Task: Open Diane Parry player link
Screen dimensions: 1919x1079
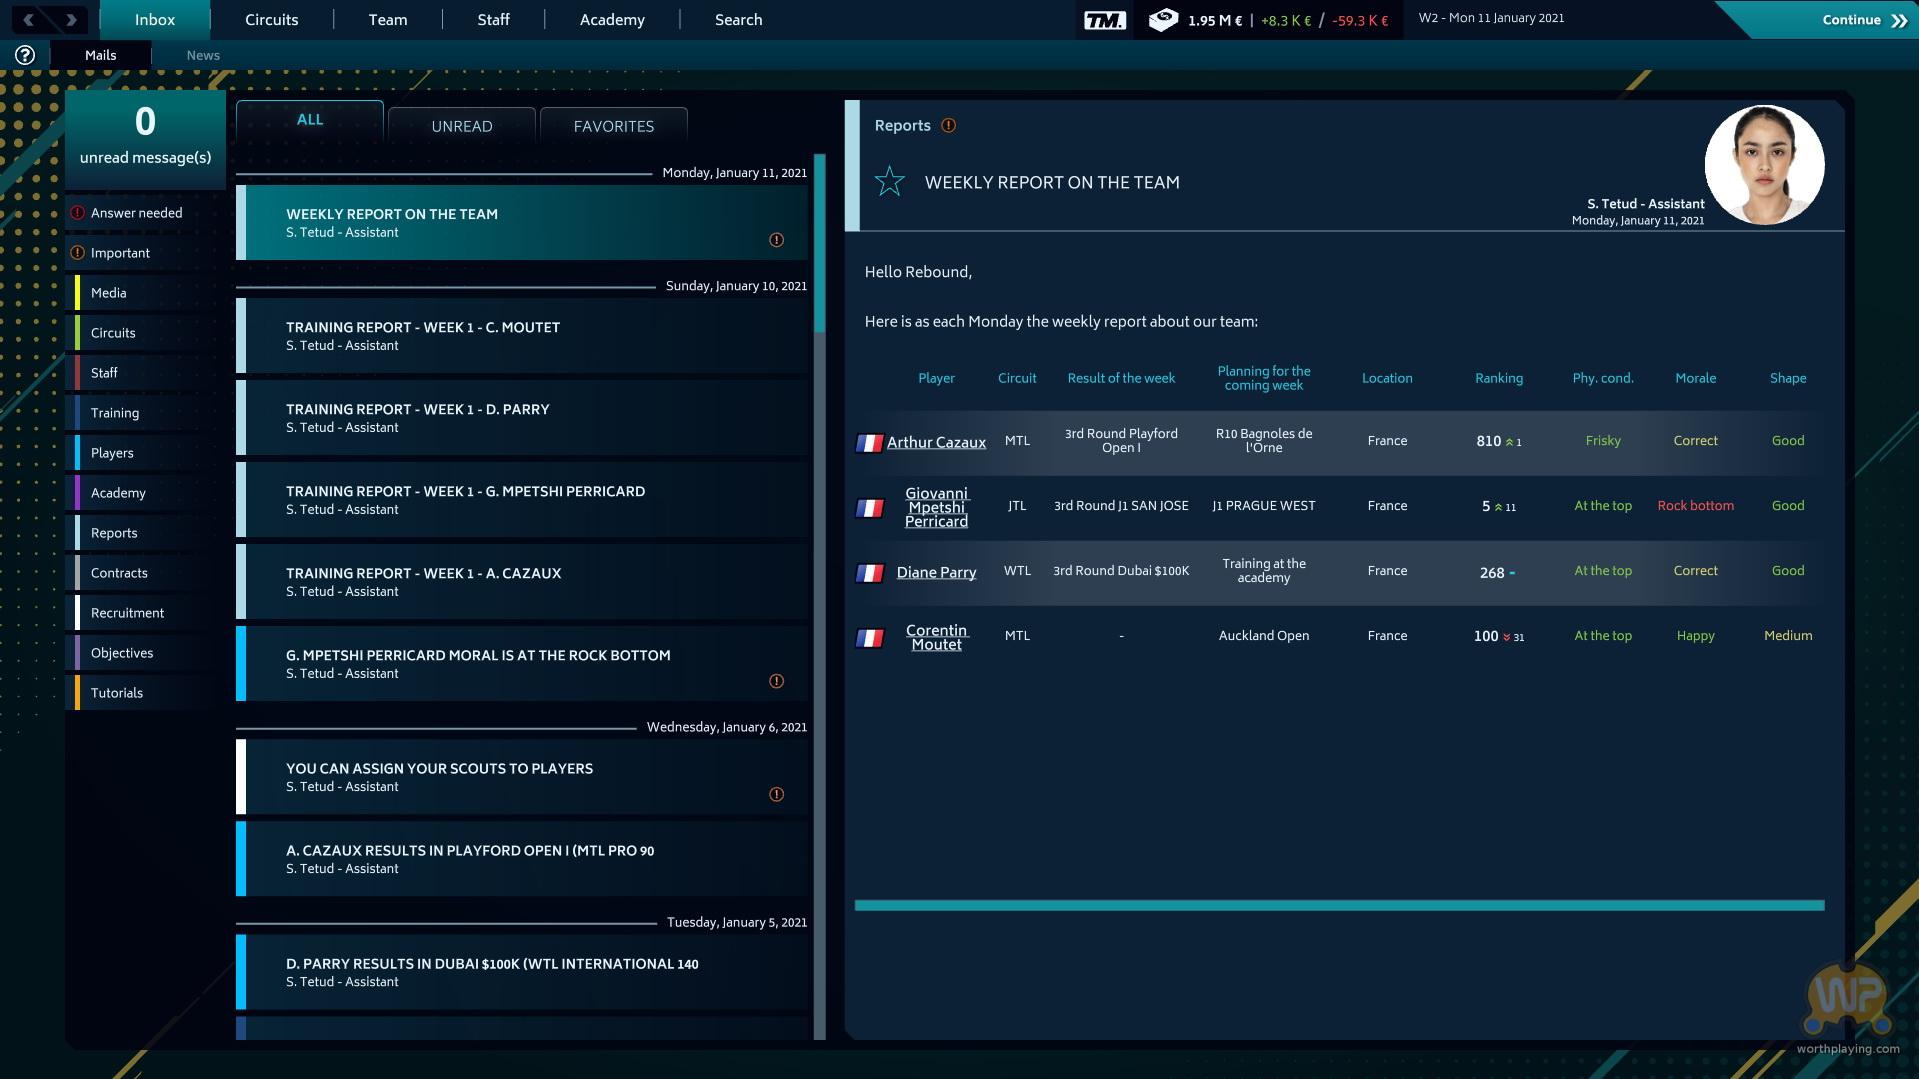Action: click(936, 572)
